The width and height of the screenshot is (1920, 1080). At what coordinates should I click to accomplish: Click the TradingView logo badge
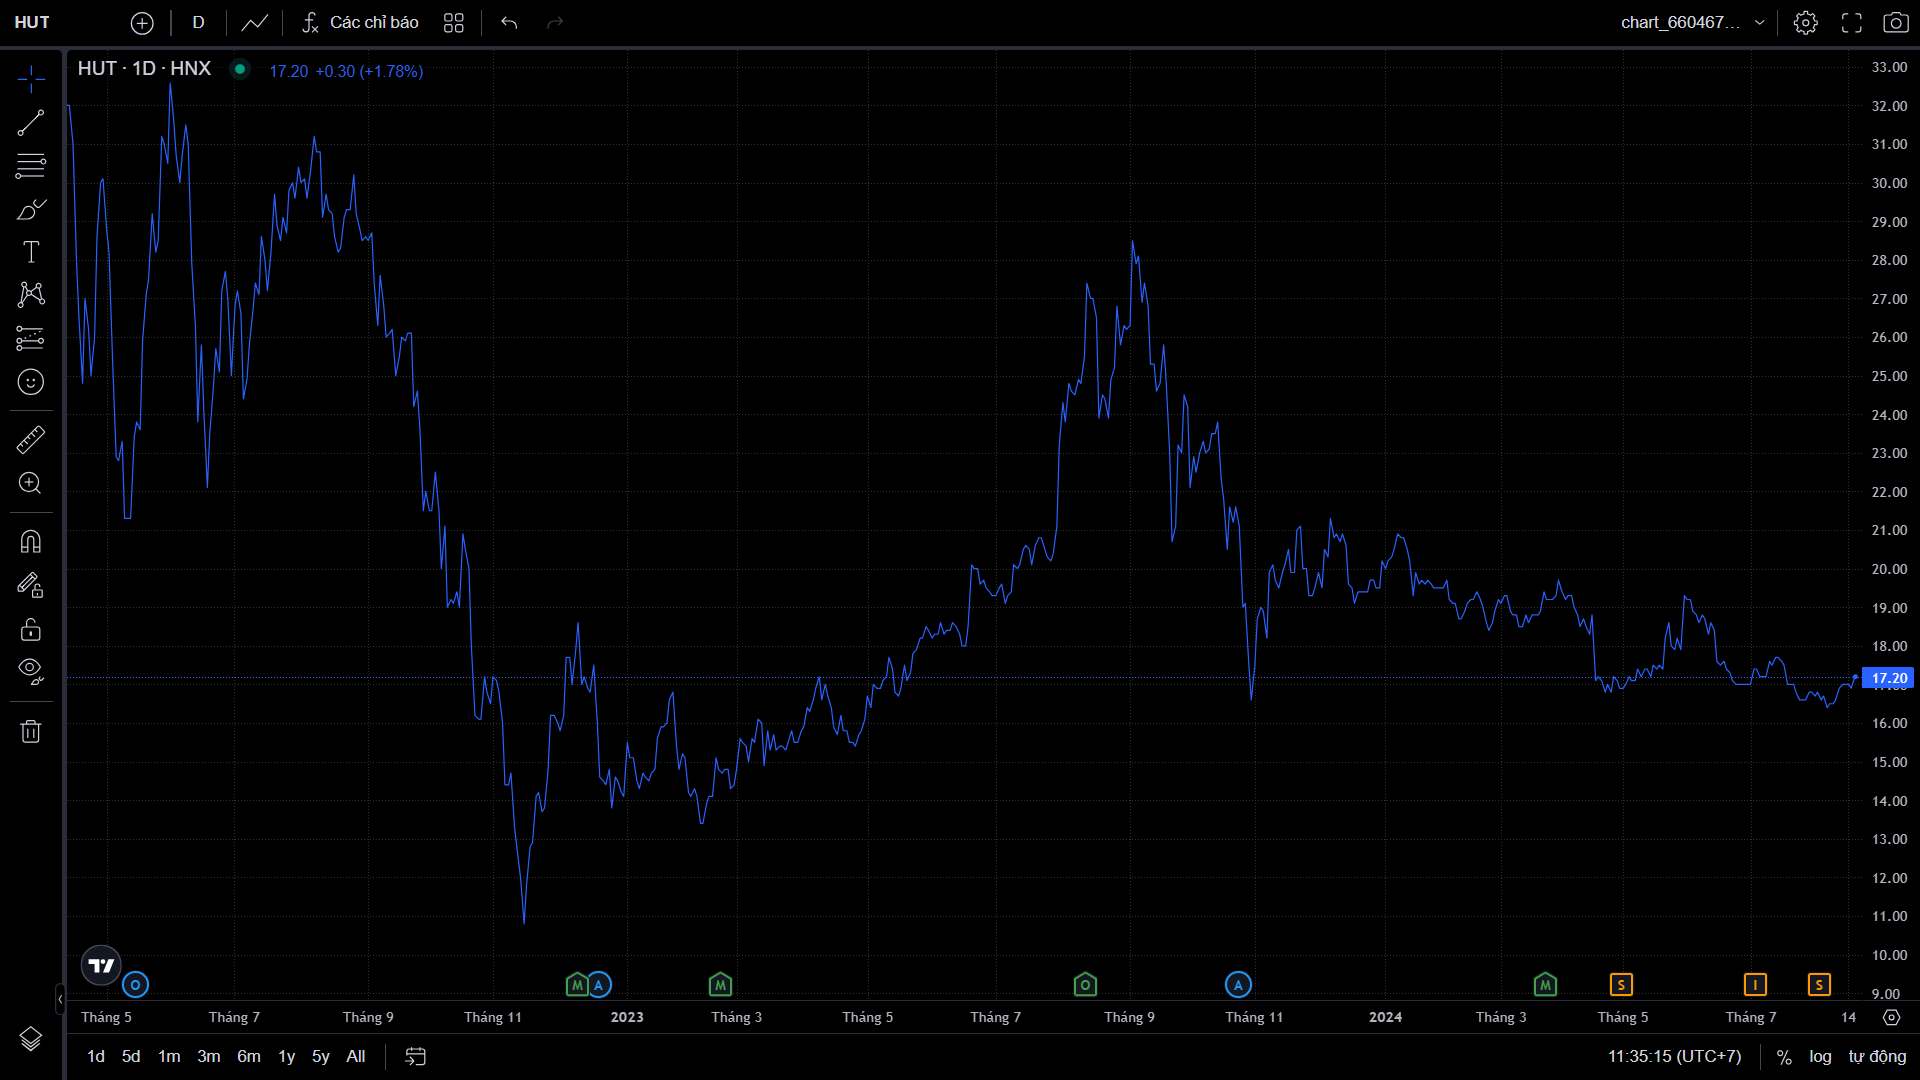point(101,966)
